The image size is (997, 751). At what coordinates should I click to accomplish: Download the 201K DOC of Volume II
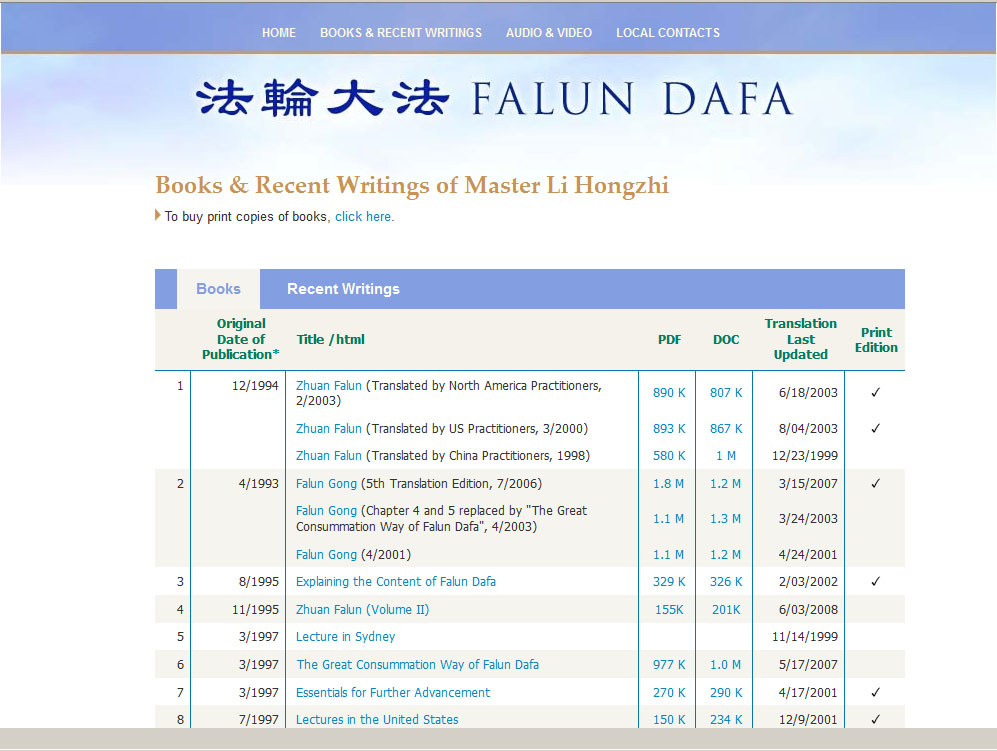coord(725,609)
